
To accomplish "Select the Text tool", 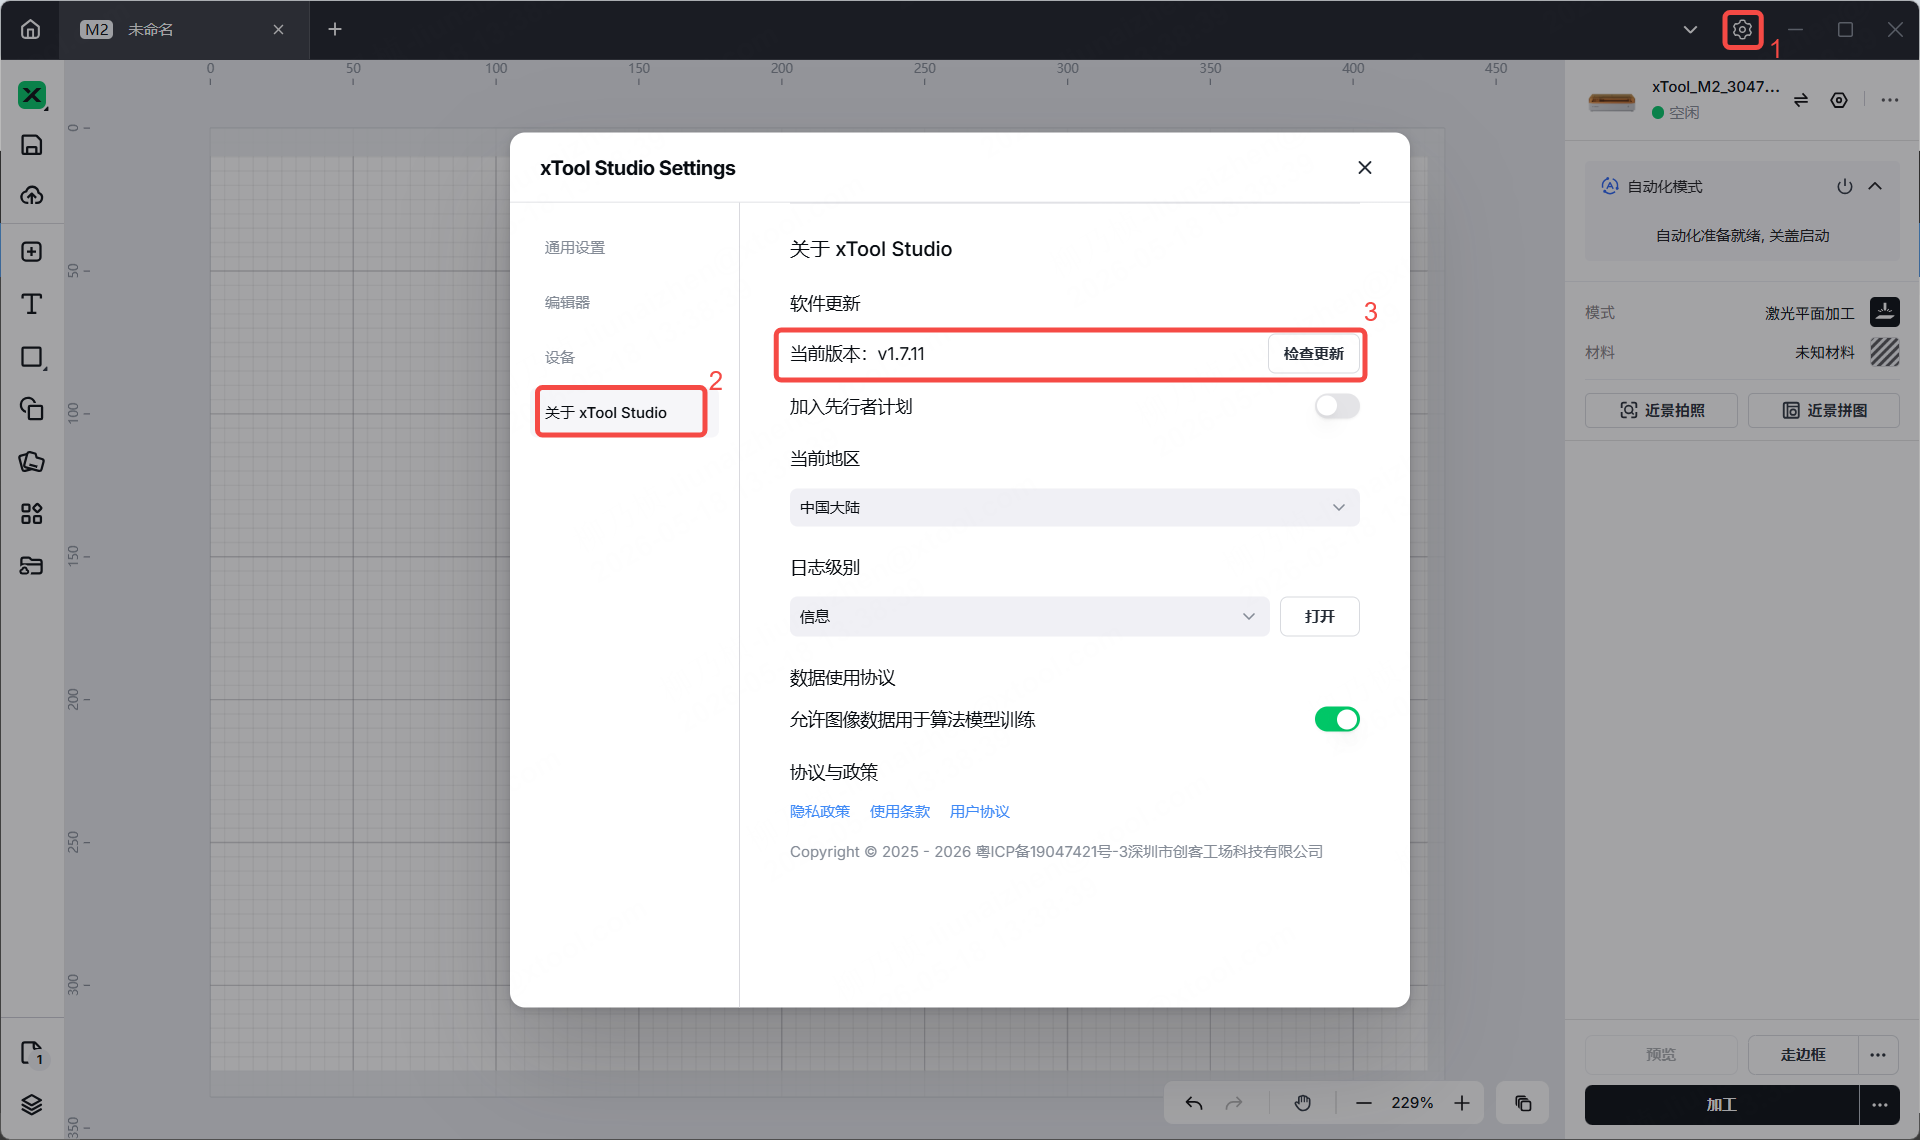I will pos(32,304).
